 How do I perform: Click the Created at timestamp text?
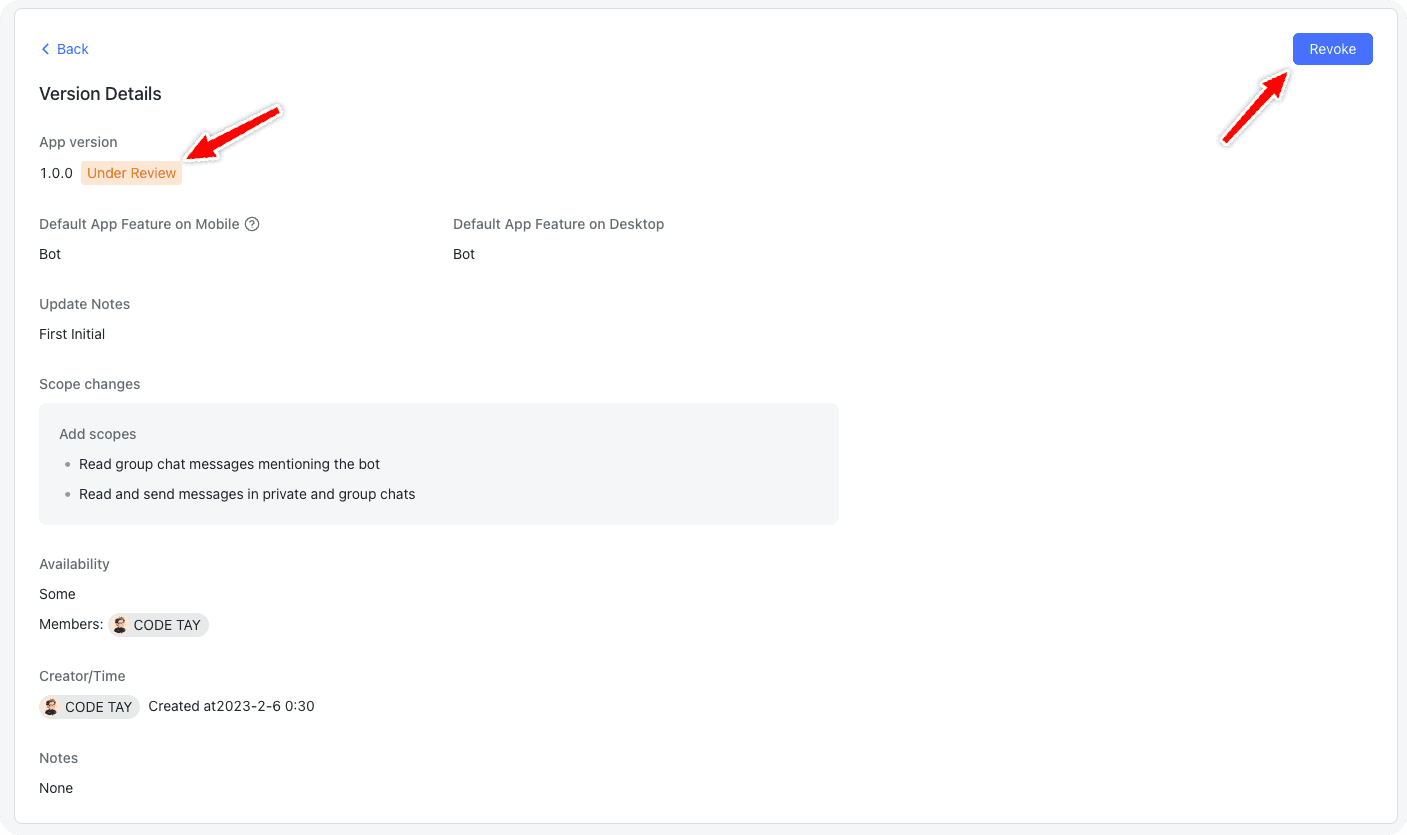(231, 707)
